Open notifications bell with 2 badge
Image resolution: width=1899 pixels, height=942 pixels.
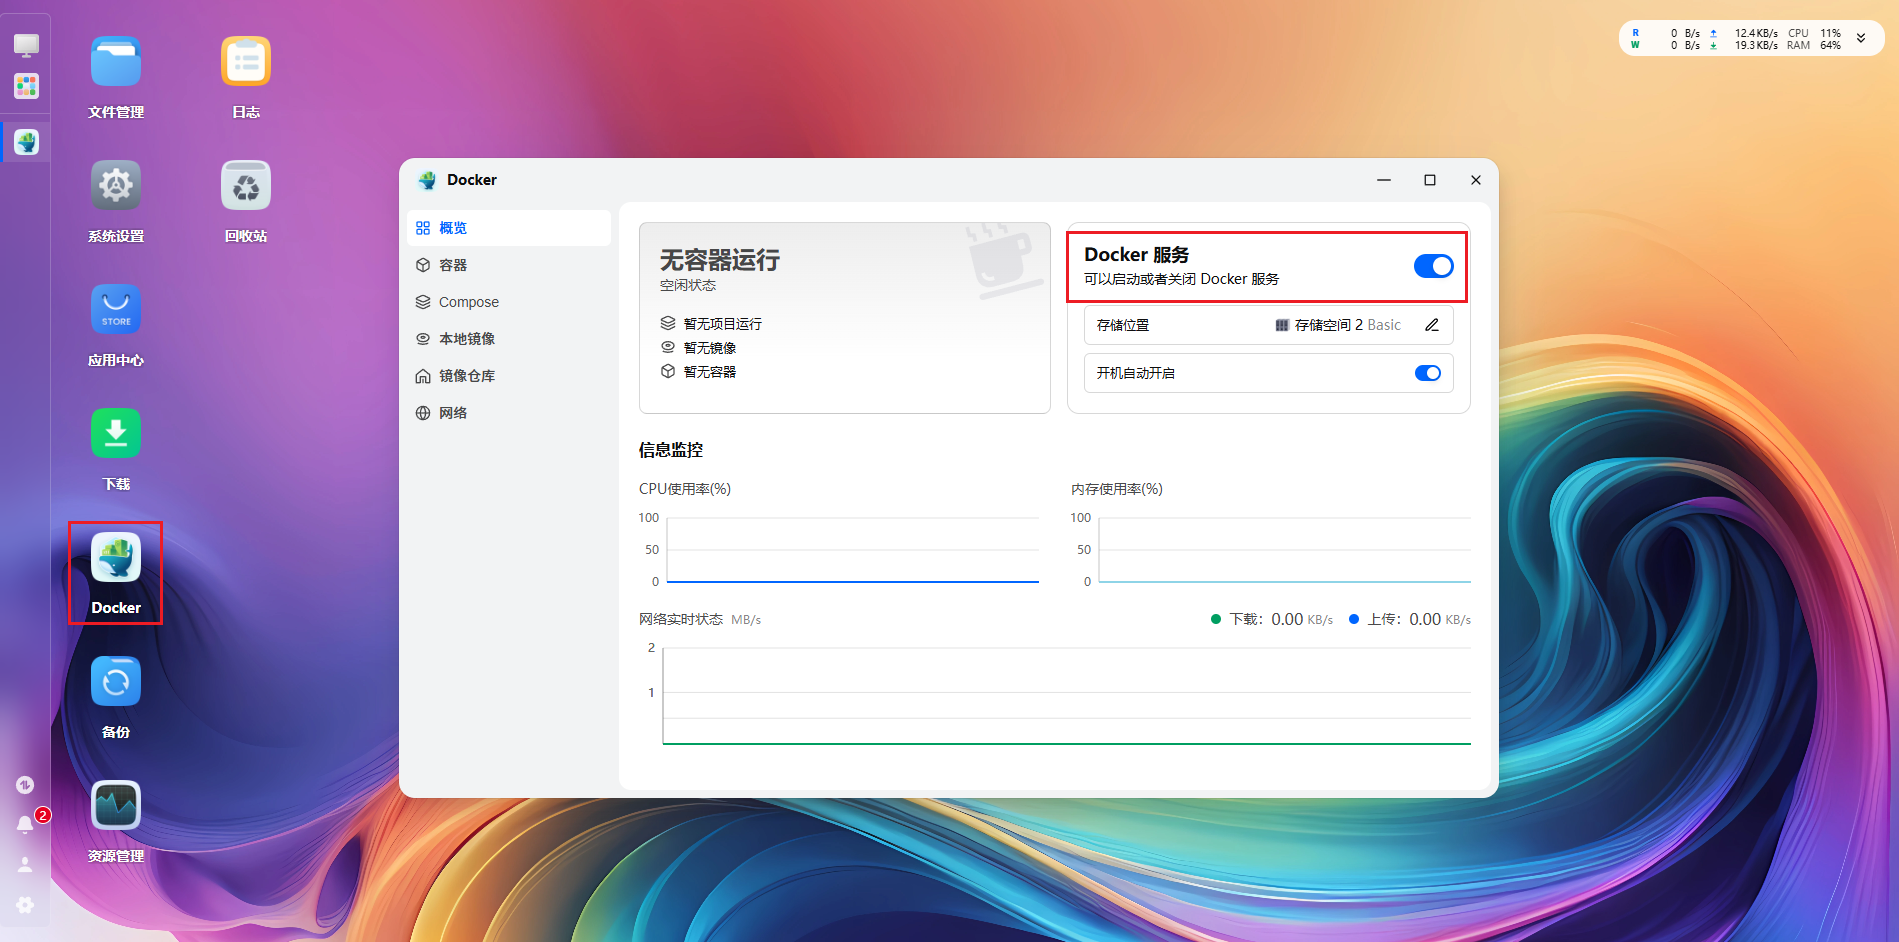(x=26, y=824)
